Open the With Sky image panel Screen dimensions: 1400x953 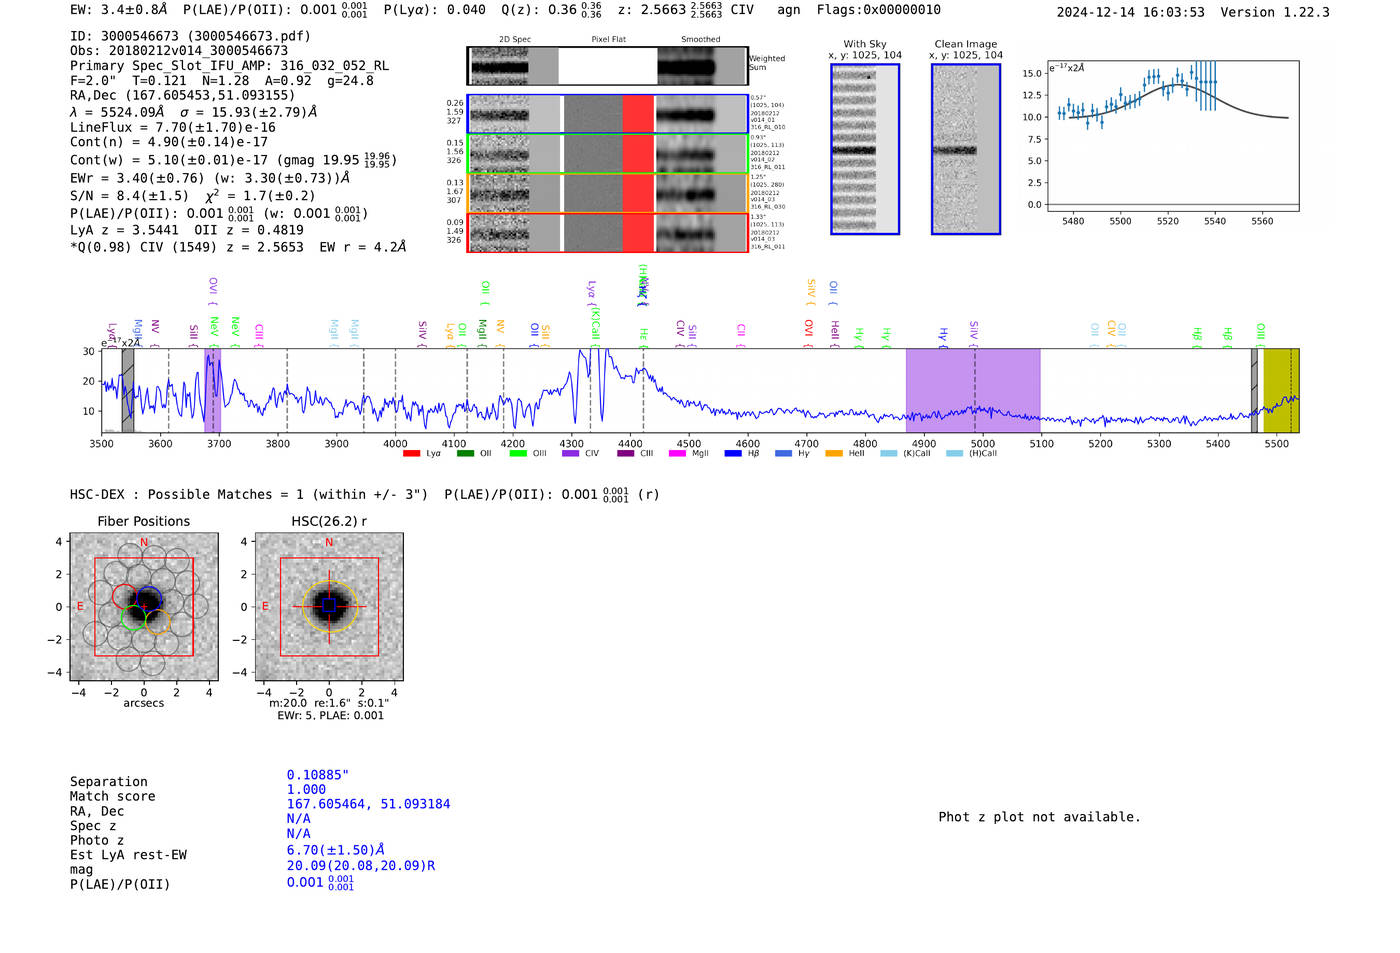click(865, 149)
